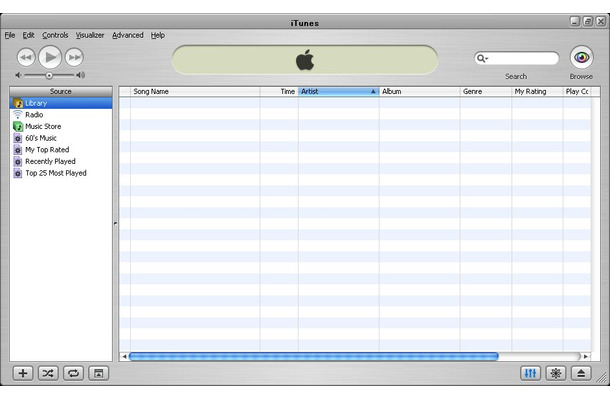Open the Edit menu
Screen dimensions: 610x400
click(28, 35)
